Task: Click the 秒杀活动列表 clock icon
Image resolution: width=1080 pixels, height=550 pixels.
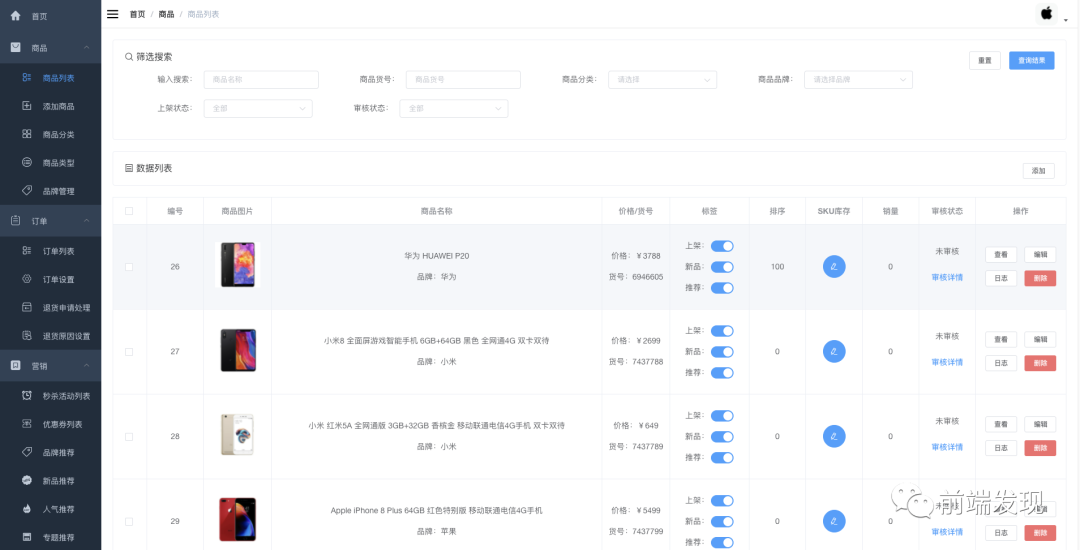Action: pyautogui.click(x=27, y=396)
